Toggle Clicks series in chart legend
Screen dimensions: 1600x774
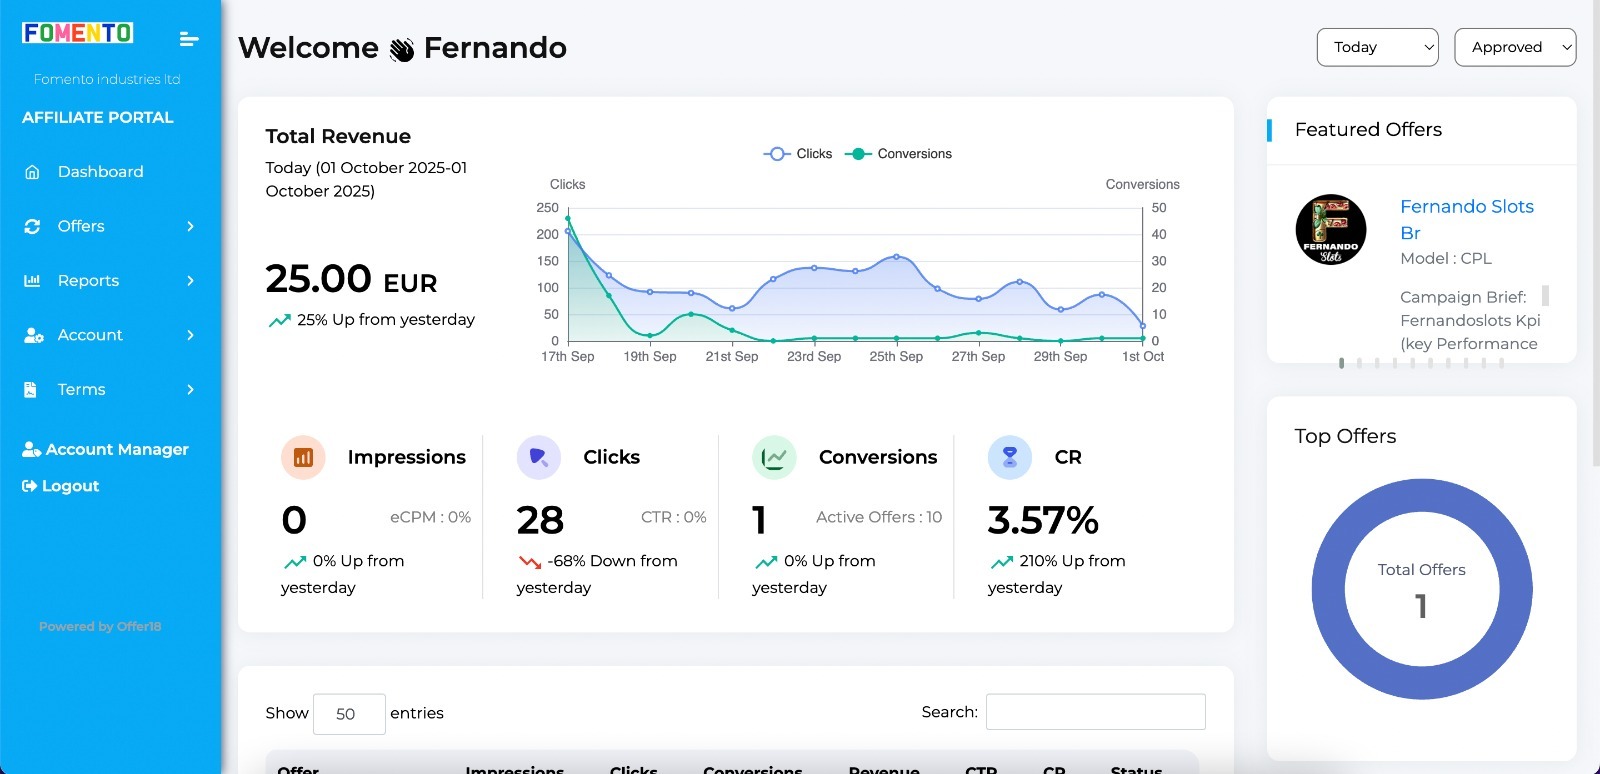point(798,154)
